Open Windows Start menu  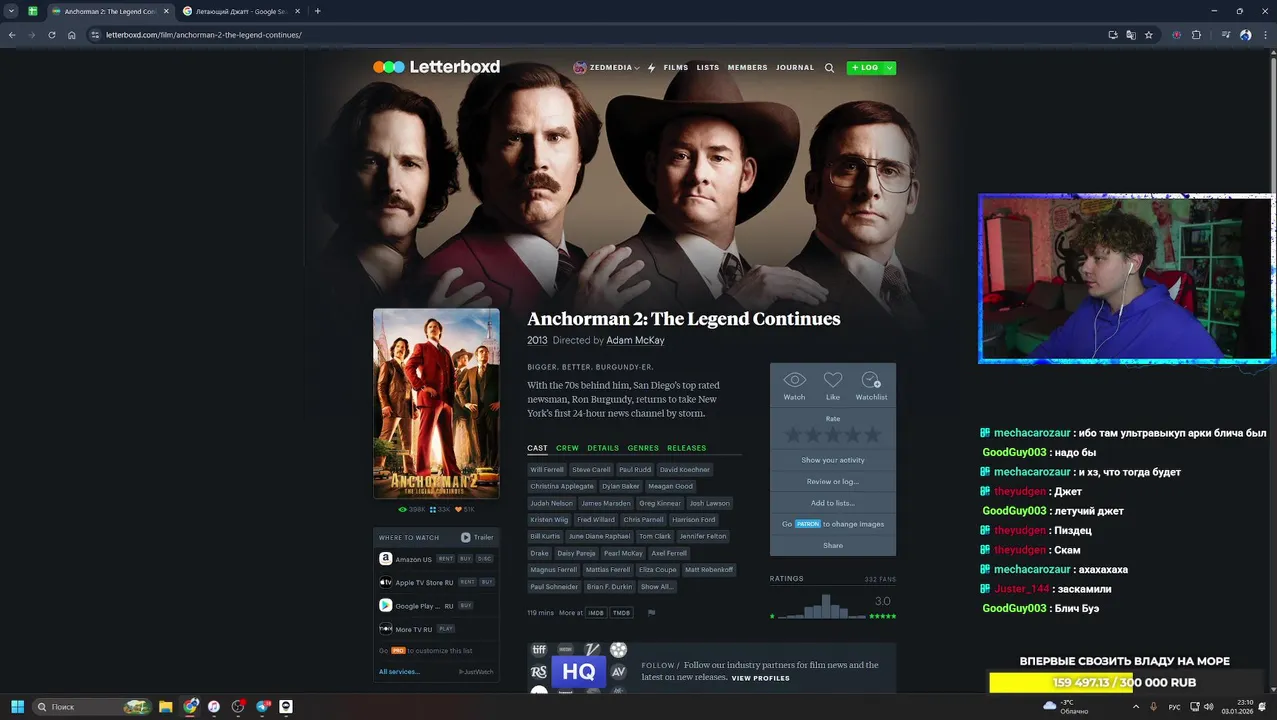click(x=17, y=707)
